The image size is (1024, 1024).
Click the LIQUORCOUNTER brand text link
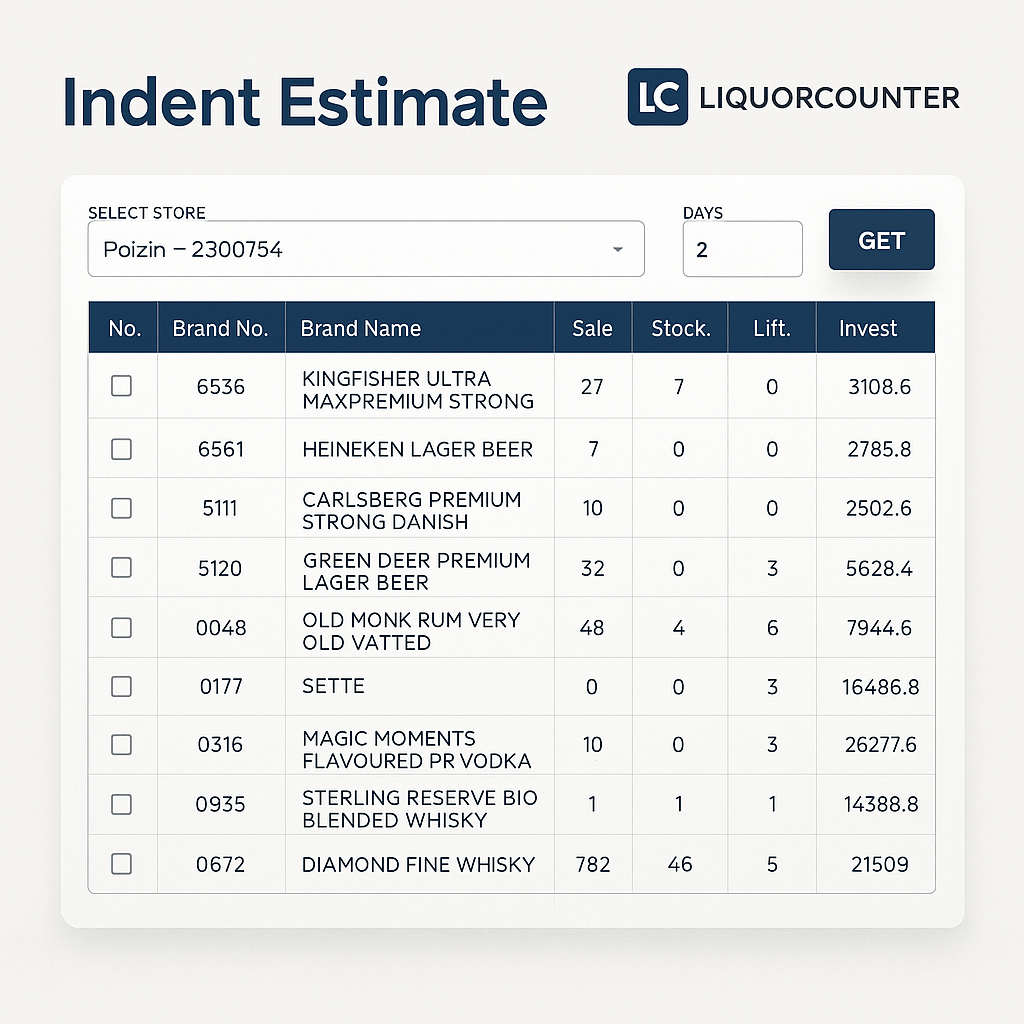829,98
